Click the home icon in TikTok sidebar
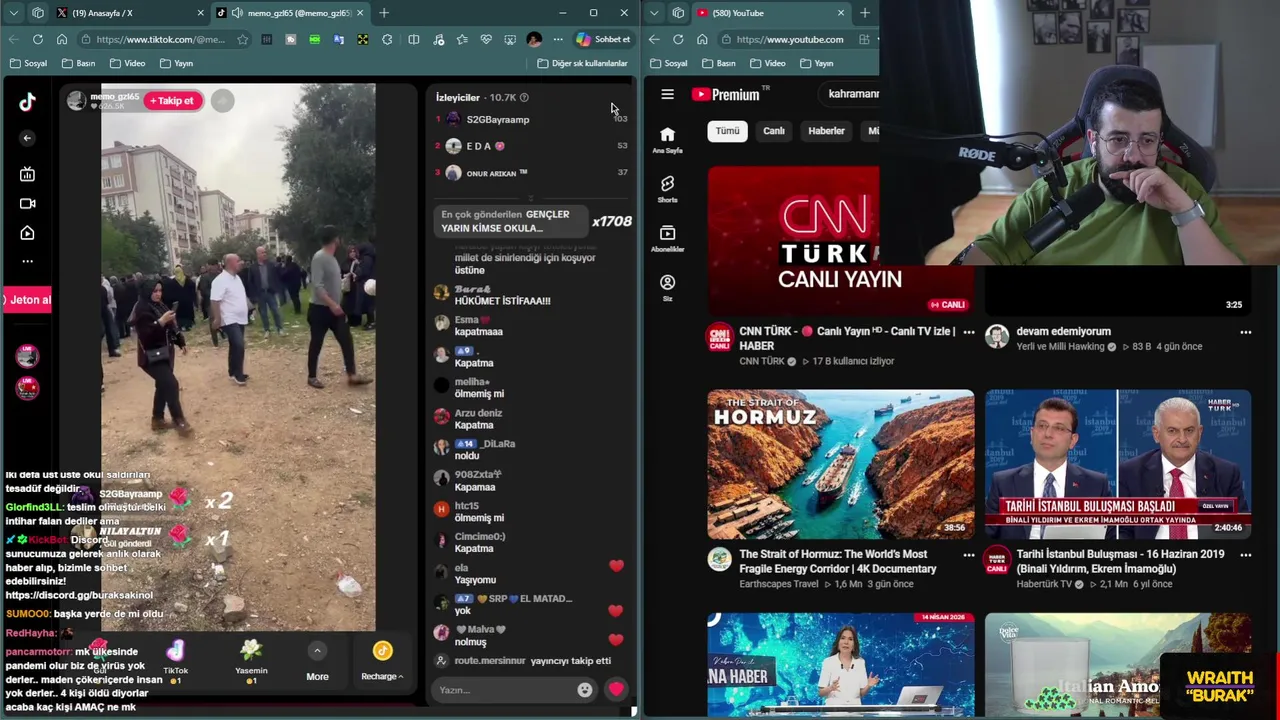Image resolution: width=1280 pixels, height=720 pixels. 27,233
